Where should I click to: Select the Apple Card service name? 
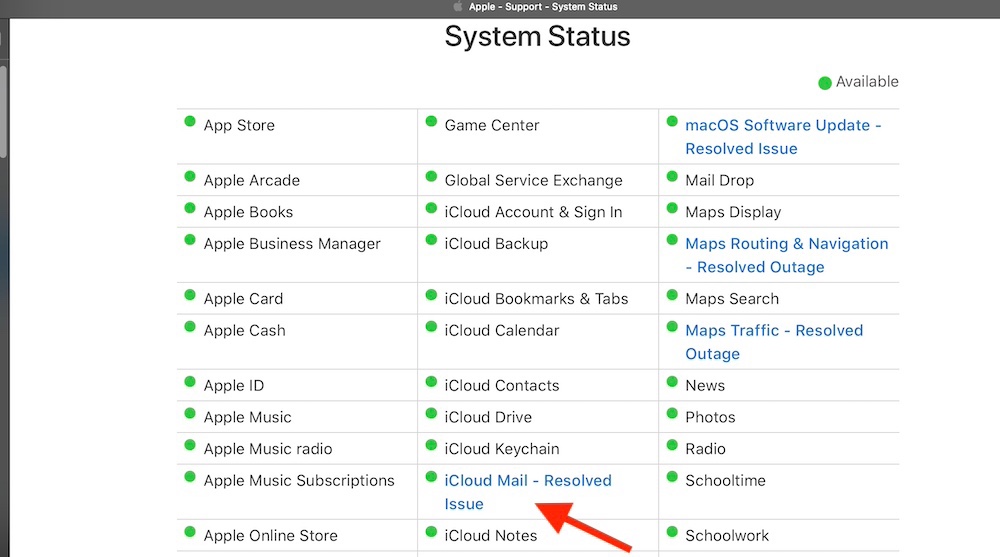pos(243,299)
